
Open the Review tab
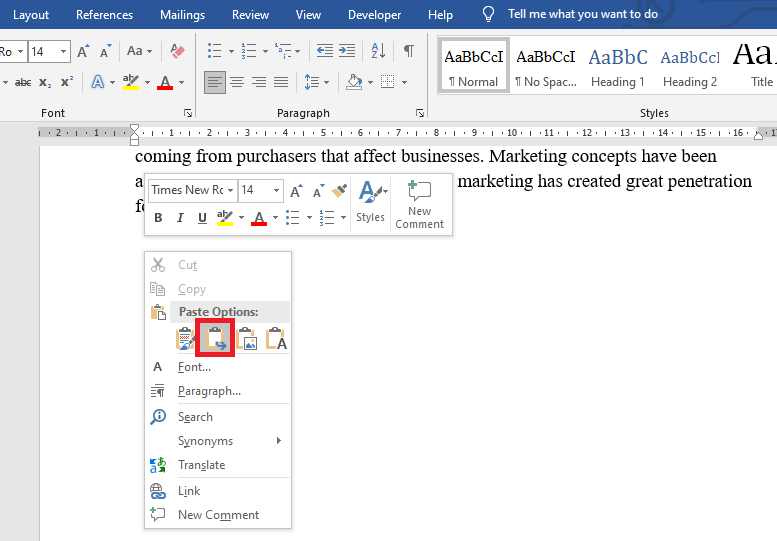pos(250,15)
